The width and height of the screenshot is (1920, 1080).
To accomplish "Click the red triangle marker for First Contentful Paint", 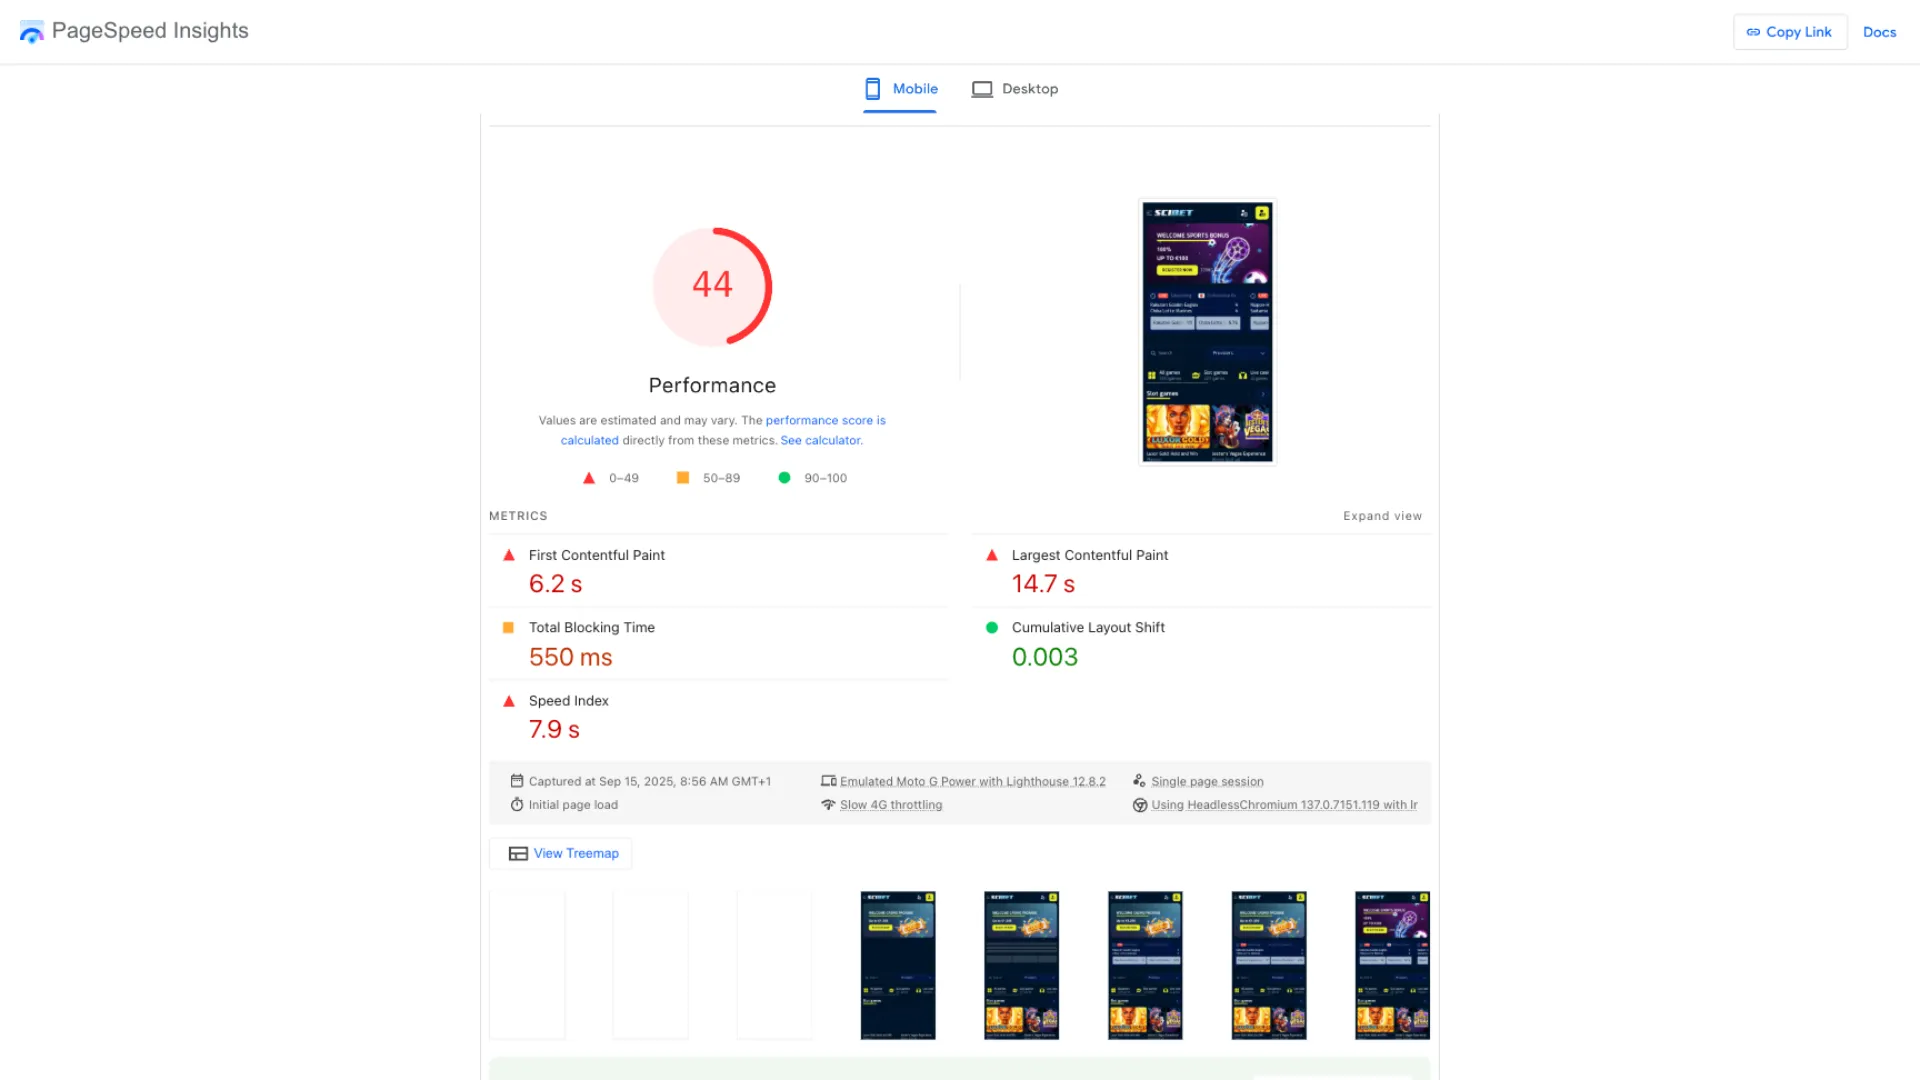I will pyautogui.click(x=509, y=555).
